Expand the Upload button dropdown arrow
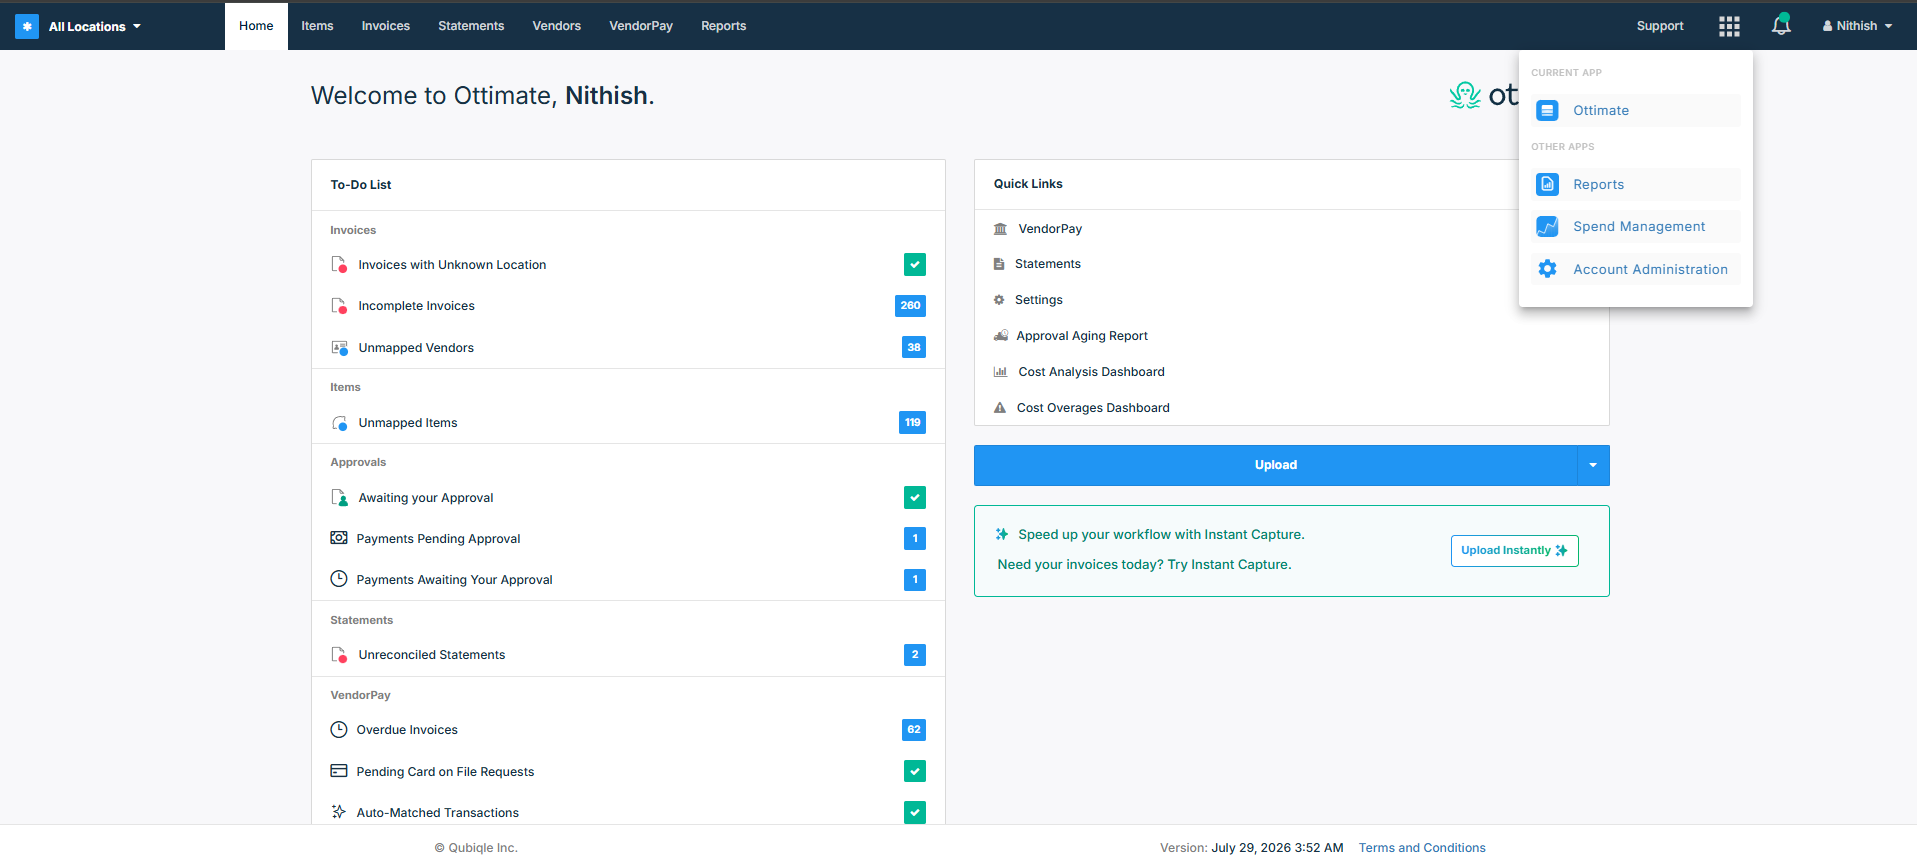This screenshot has width=1917, height=867. [1593, 465]
